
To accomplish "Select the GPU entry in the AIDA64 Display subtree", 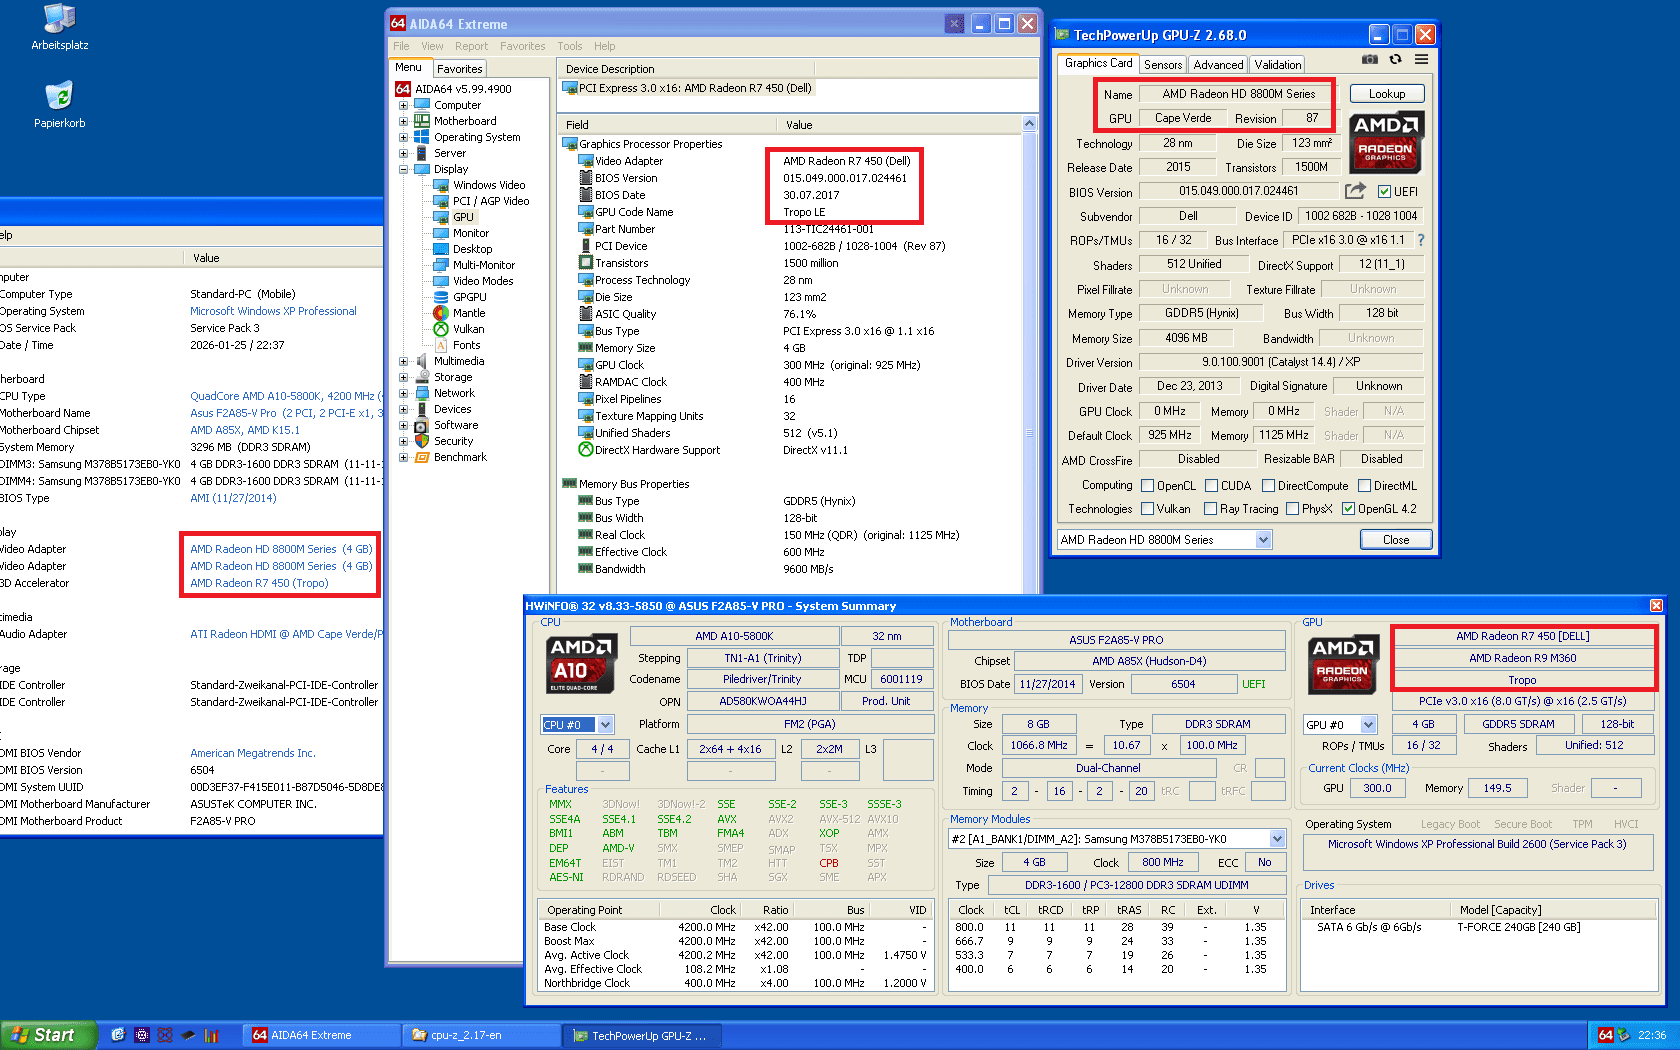I will (x=463, y=217).
